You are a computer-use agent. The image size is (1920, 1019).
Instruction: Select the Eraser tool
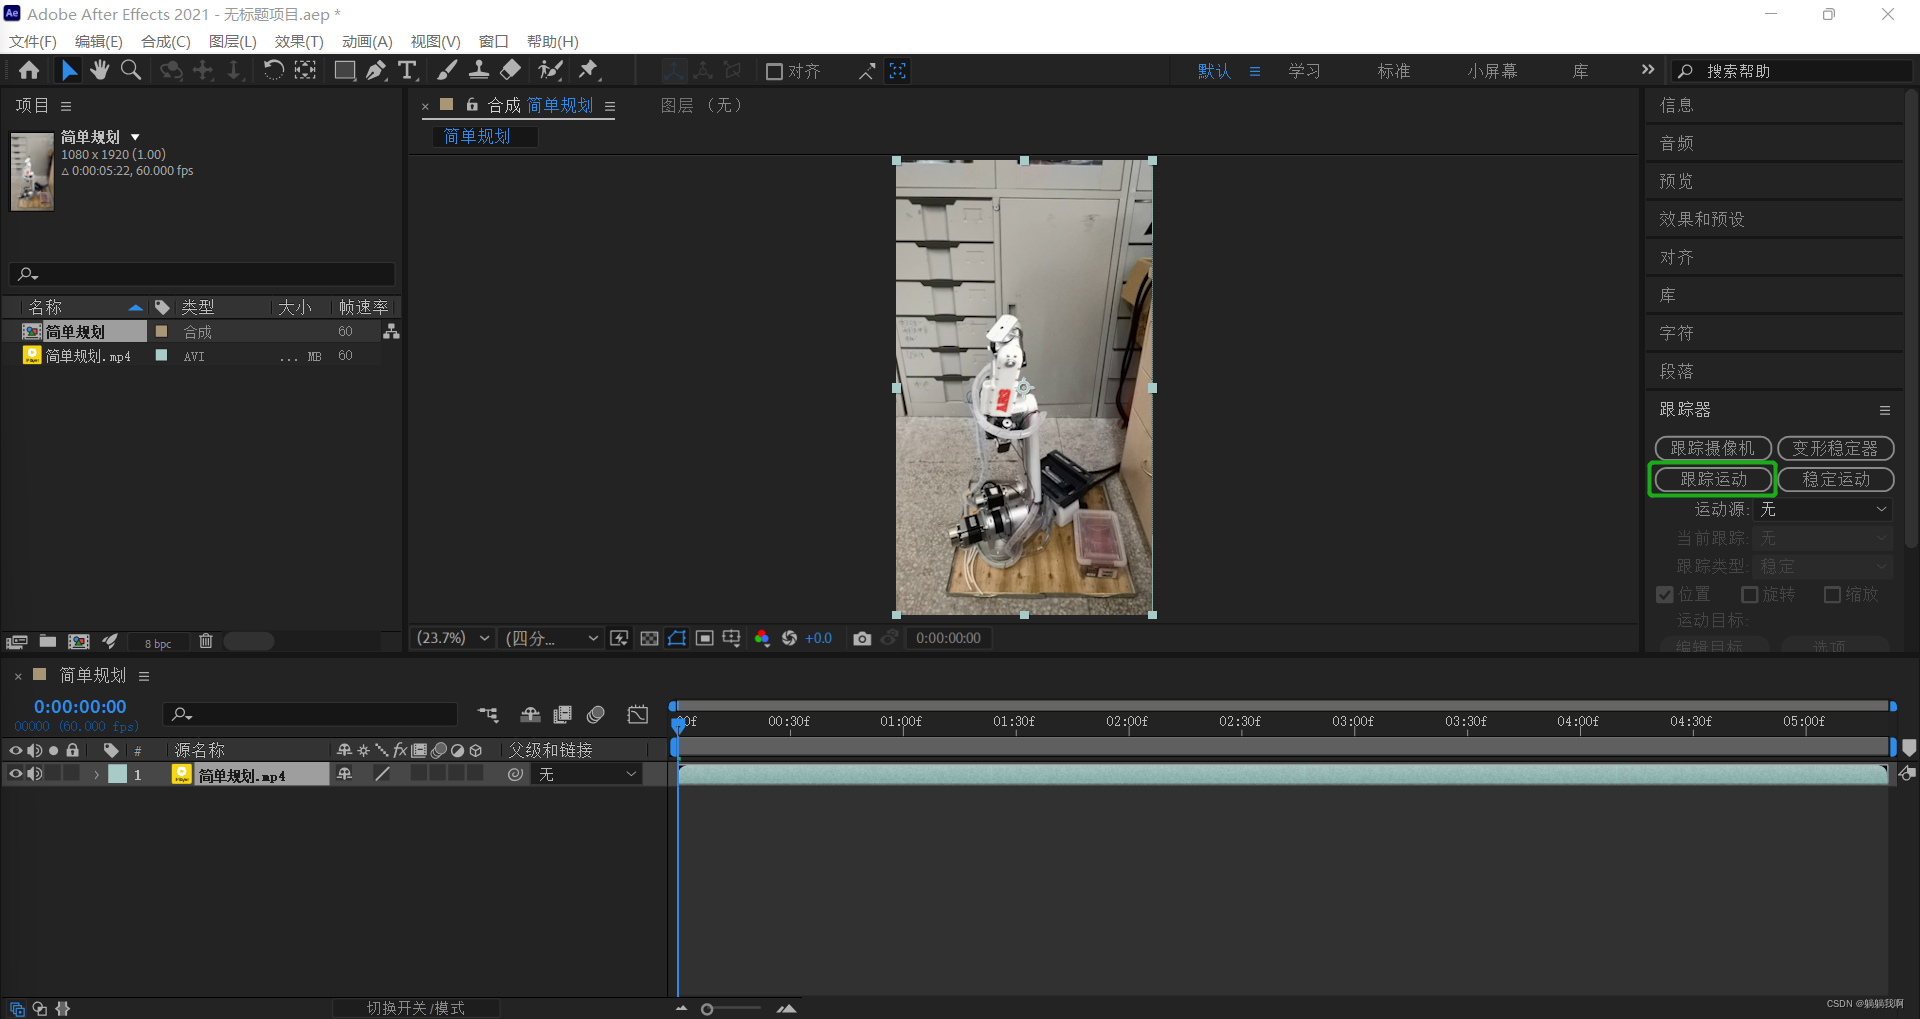(x=511, y=70)
